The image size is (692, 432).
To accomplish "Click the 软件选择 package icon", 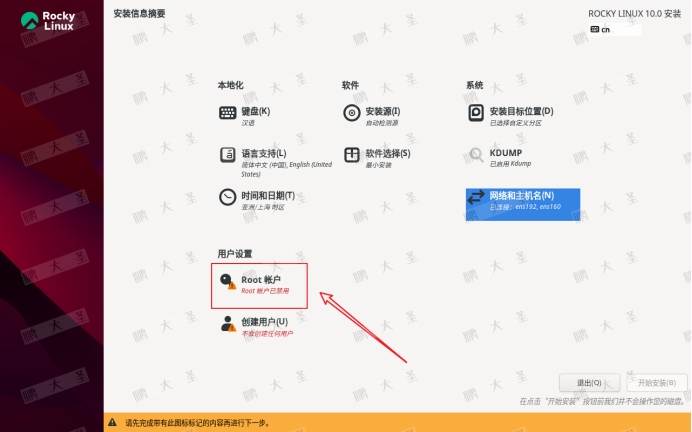I will pos(351,155).
